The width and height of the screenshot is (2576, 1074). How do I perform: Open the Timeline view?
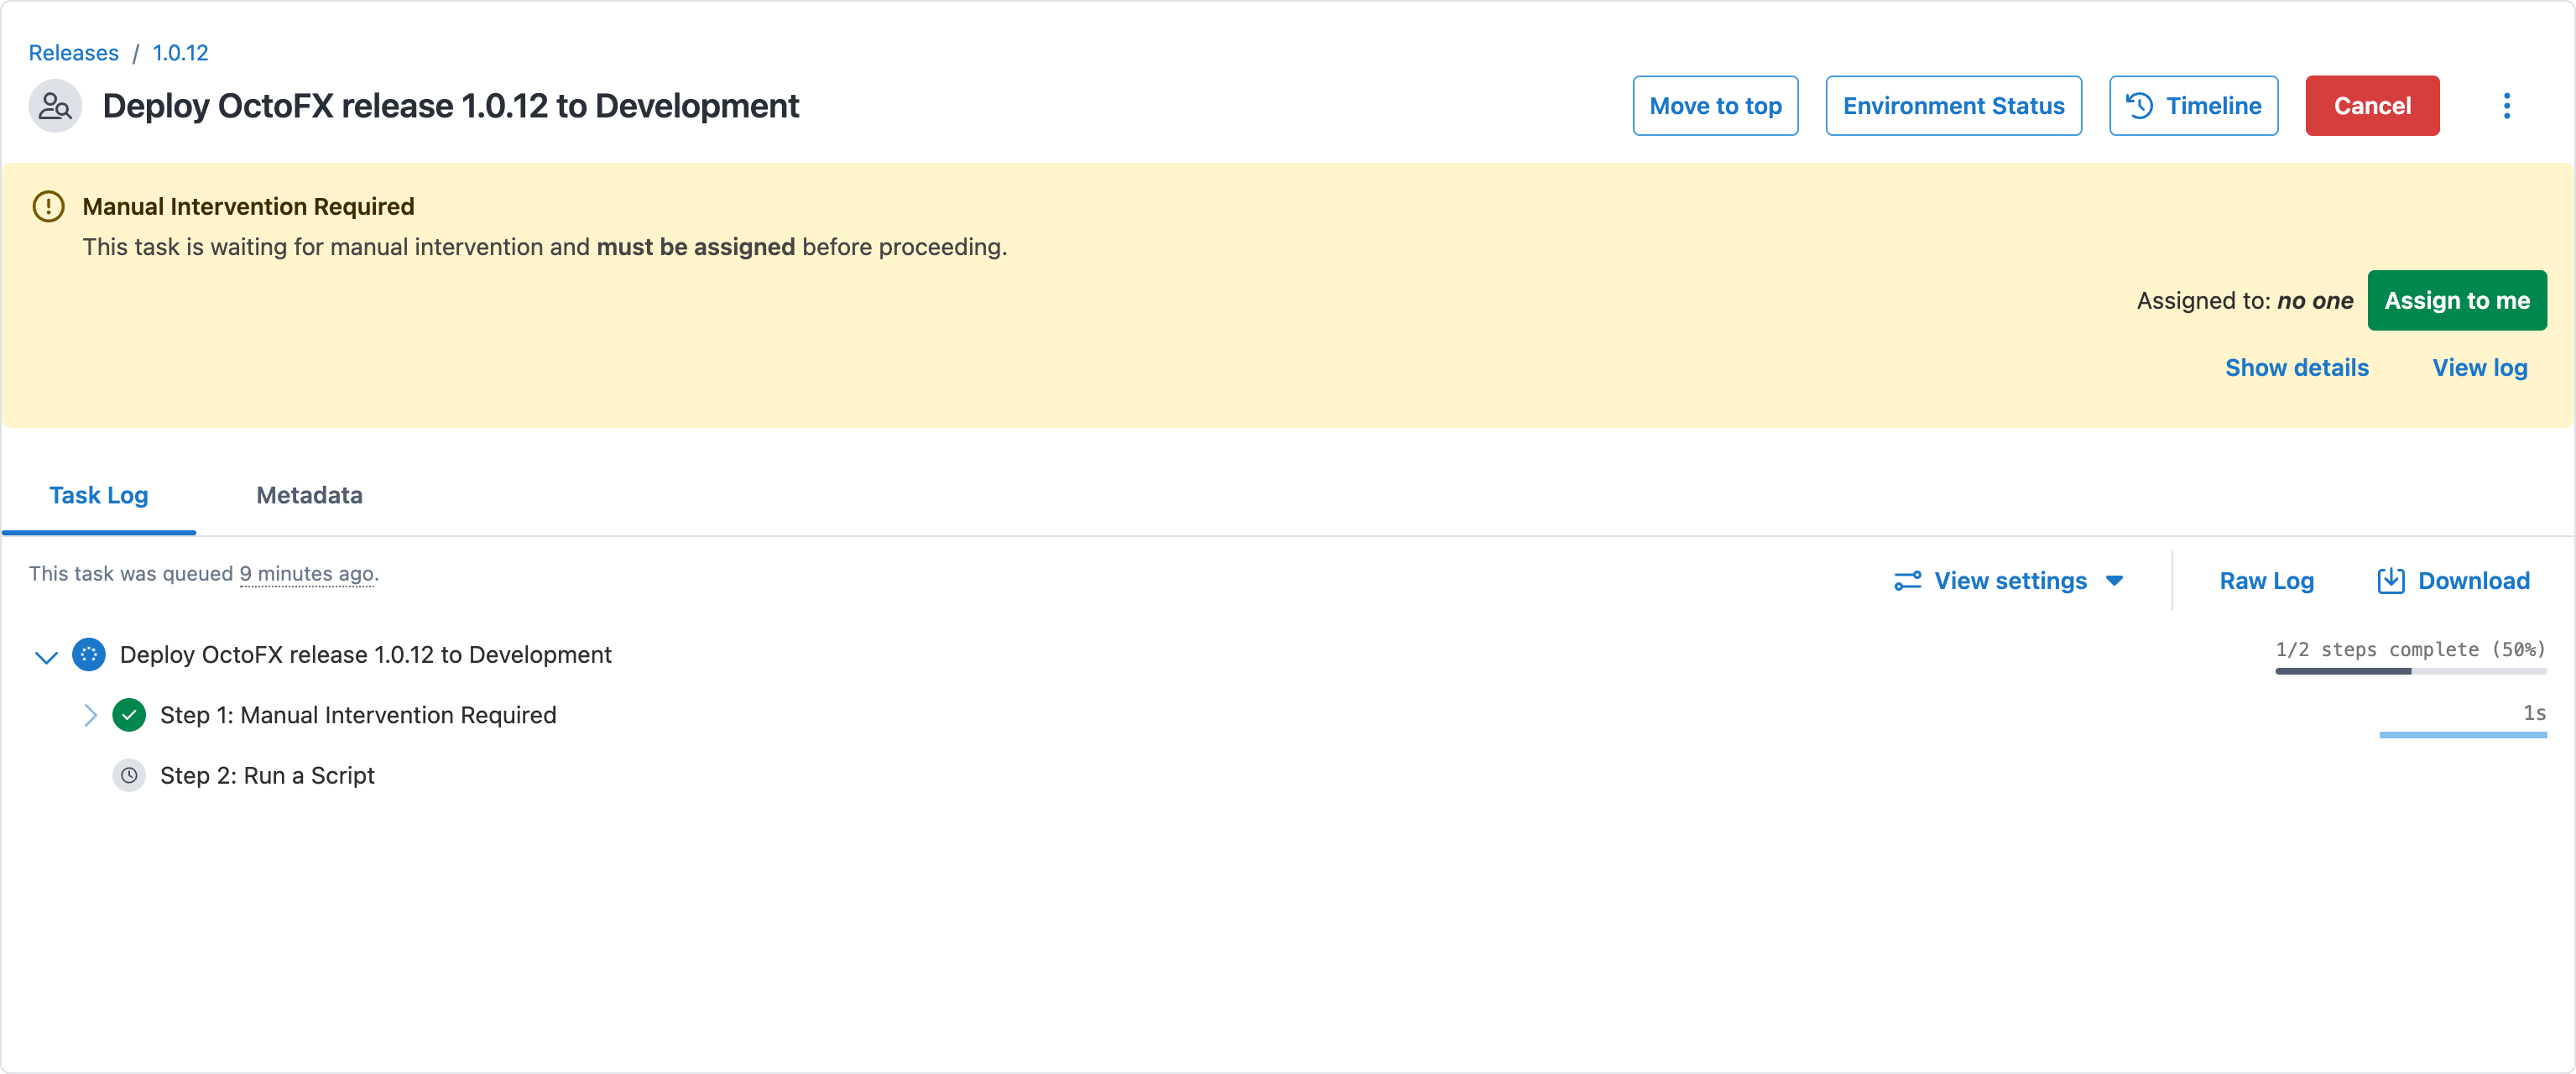[2193, 106]
